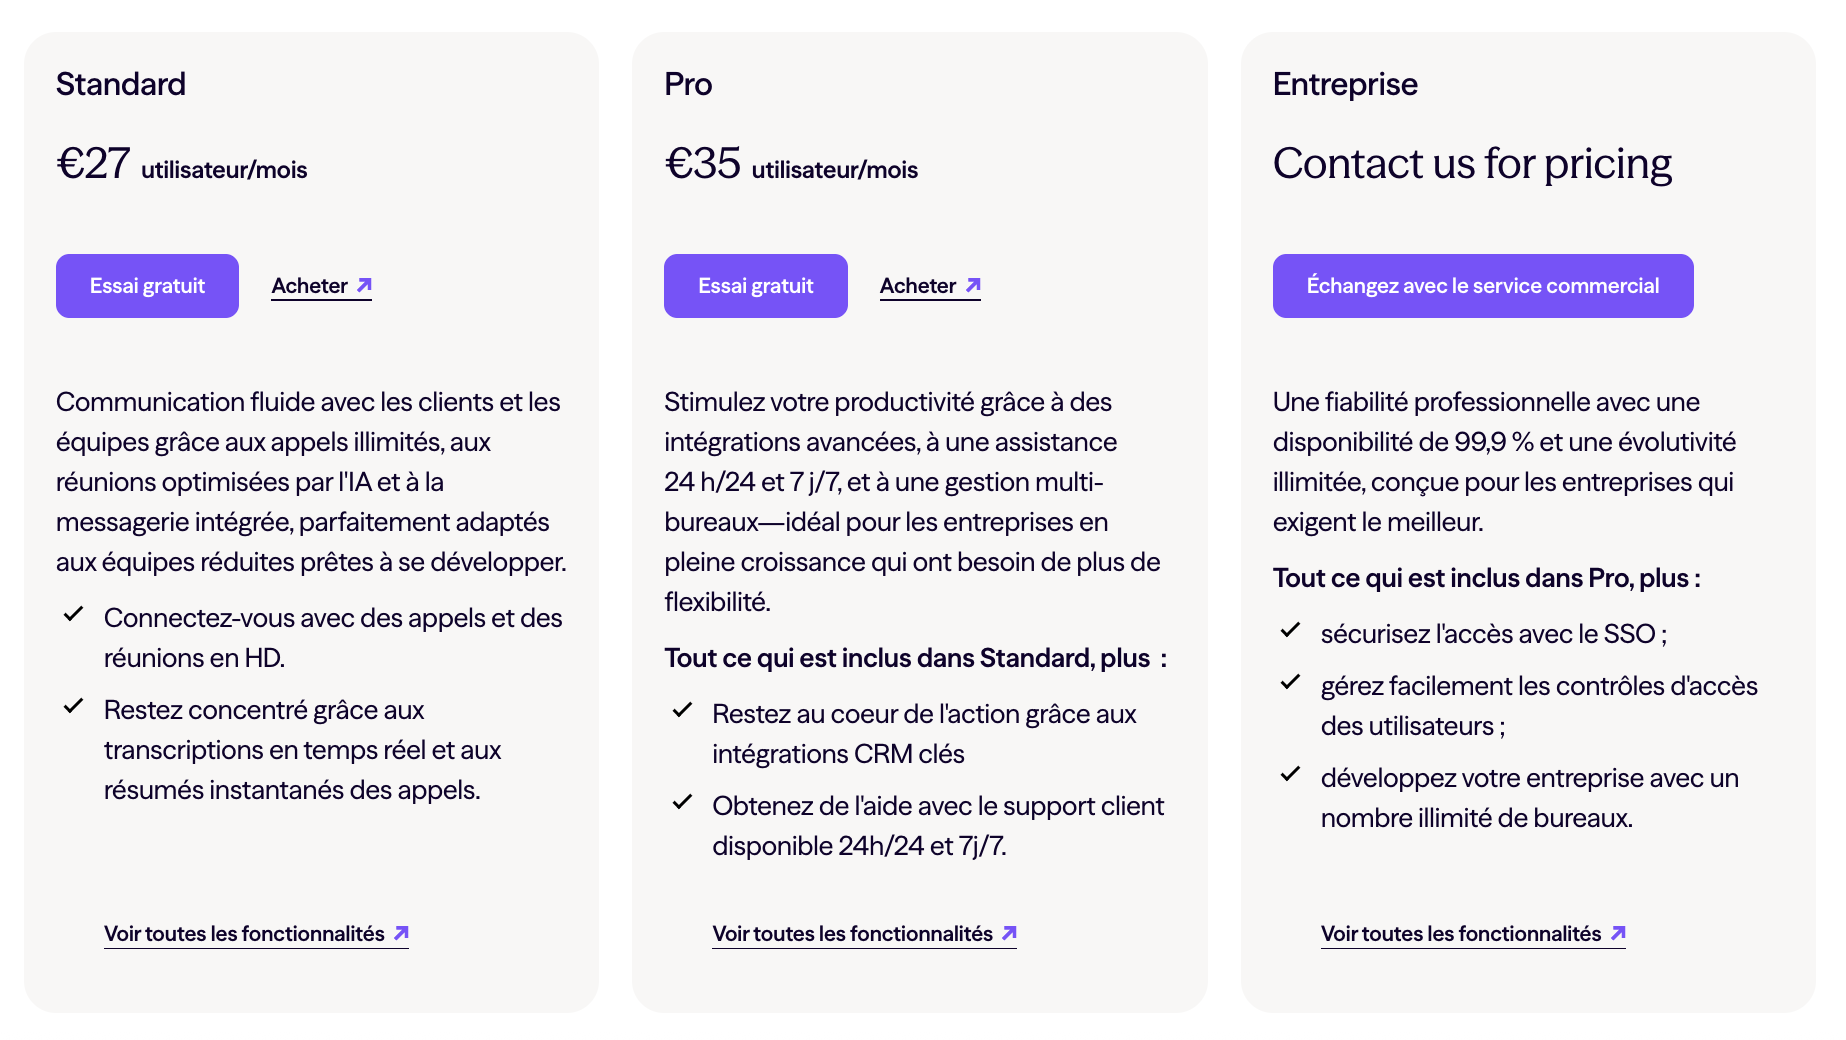View all Entreprise features link
Image resolution: width=1846 pixels, height=1040 pixels.
(1461, 934)
